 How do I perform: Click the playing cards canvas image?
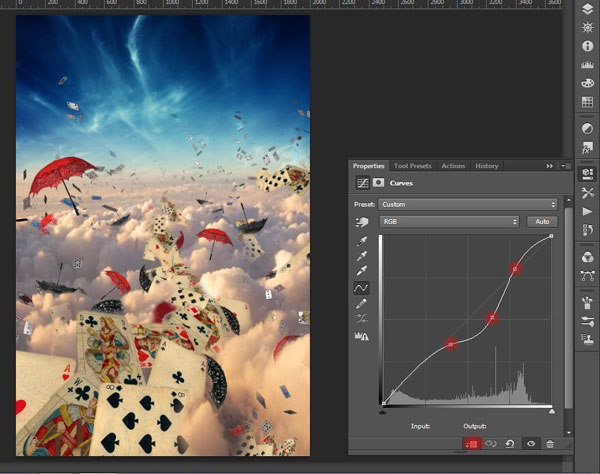(x=163, y=235)
